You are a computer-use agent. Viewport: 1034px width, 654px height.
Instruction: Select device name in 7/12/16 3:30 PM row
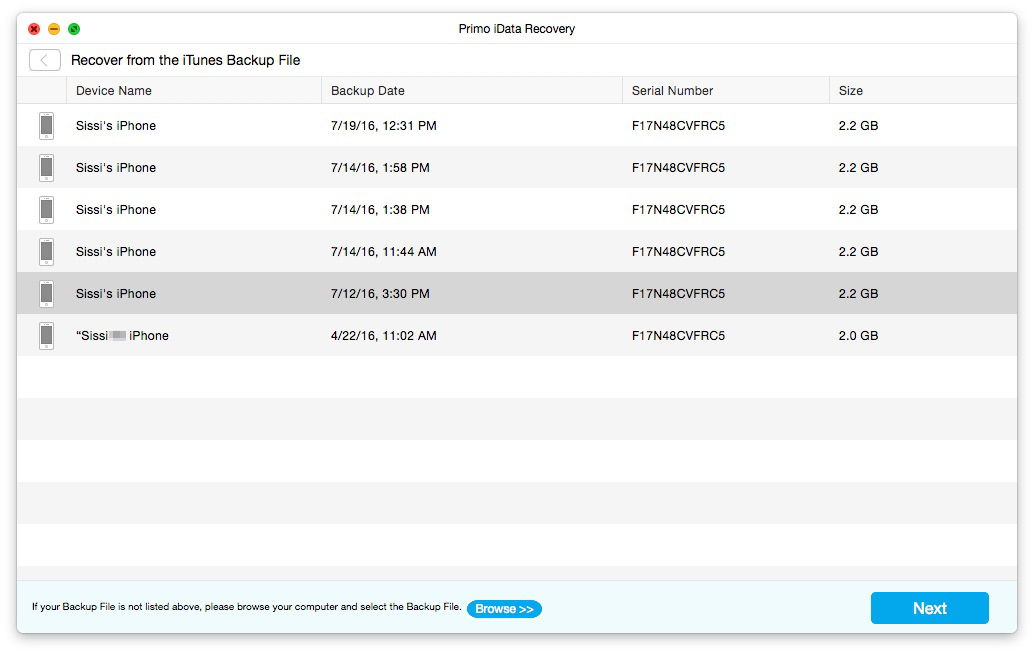116,293
